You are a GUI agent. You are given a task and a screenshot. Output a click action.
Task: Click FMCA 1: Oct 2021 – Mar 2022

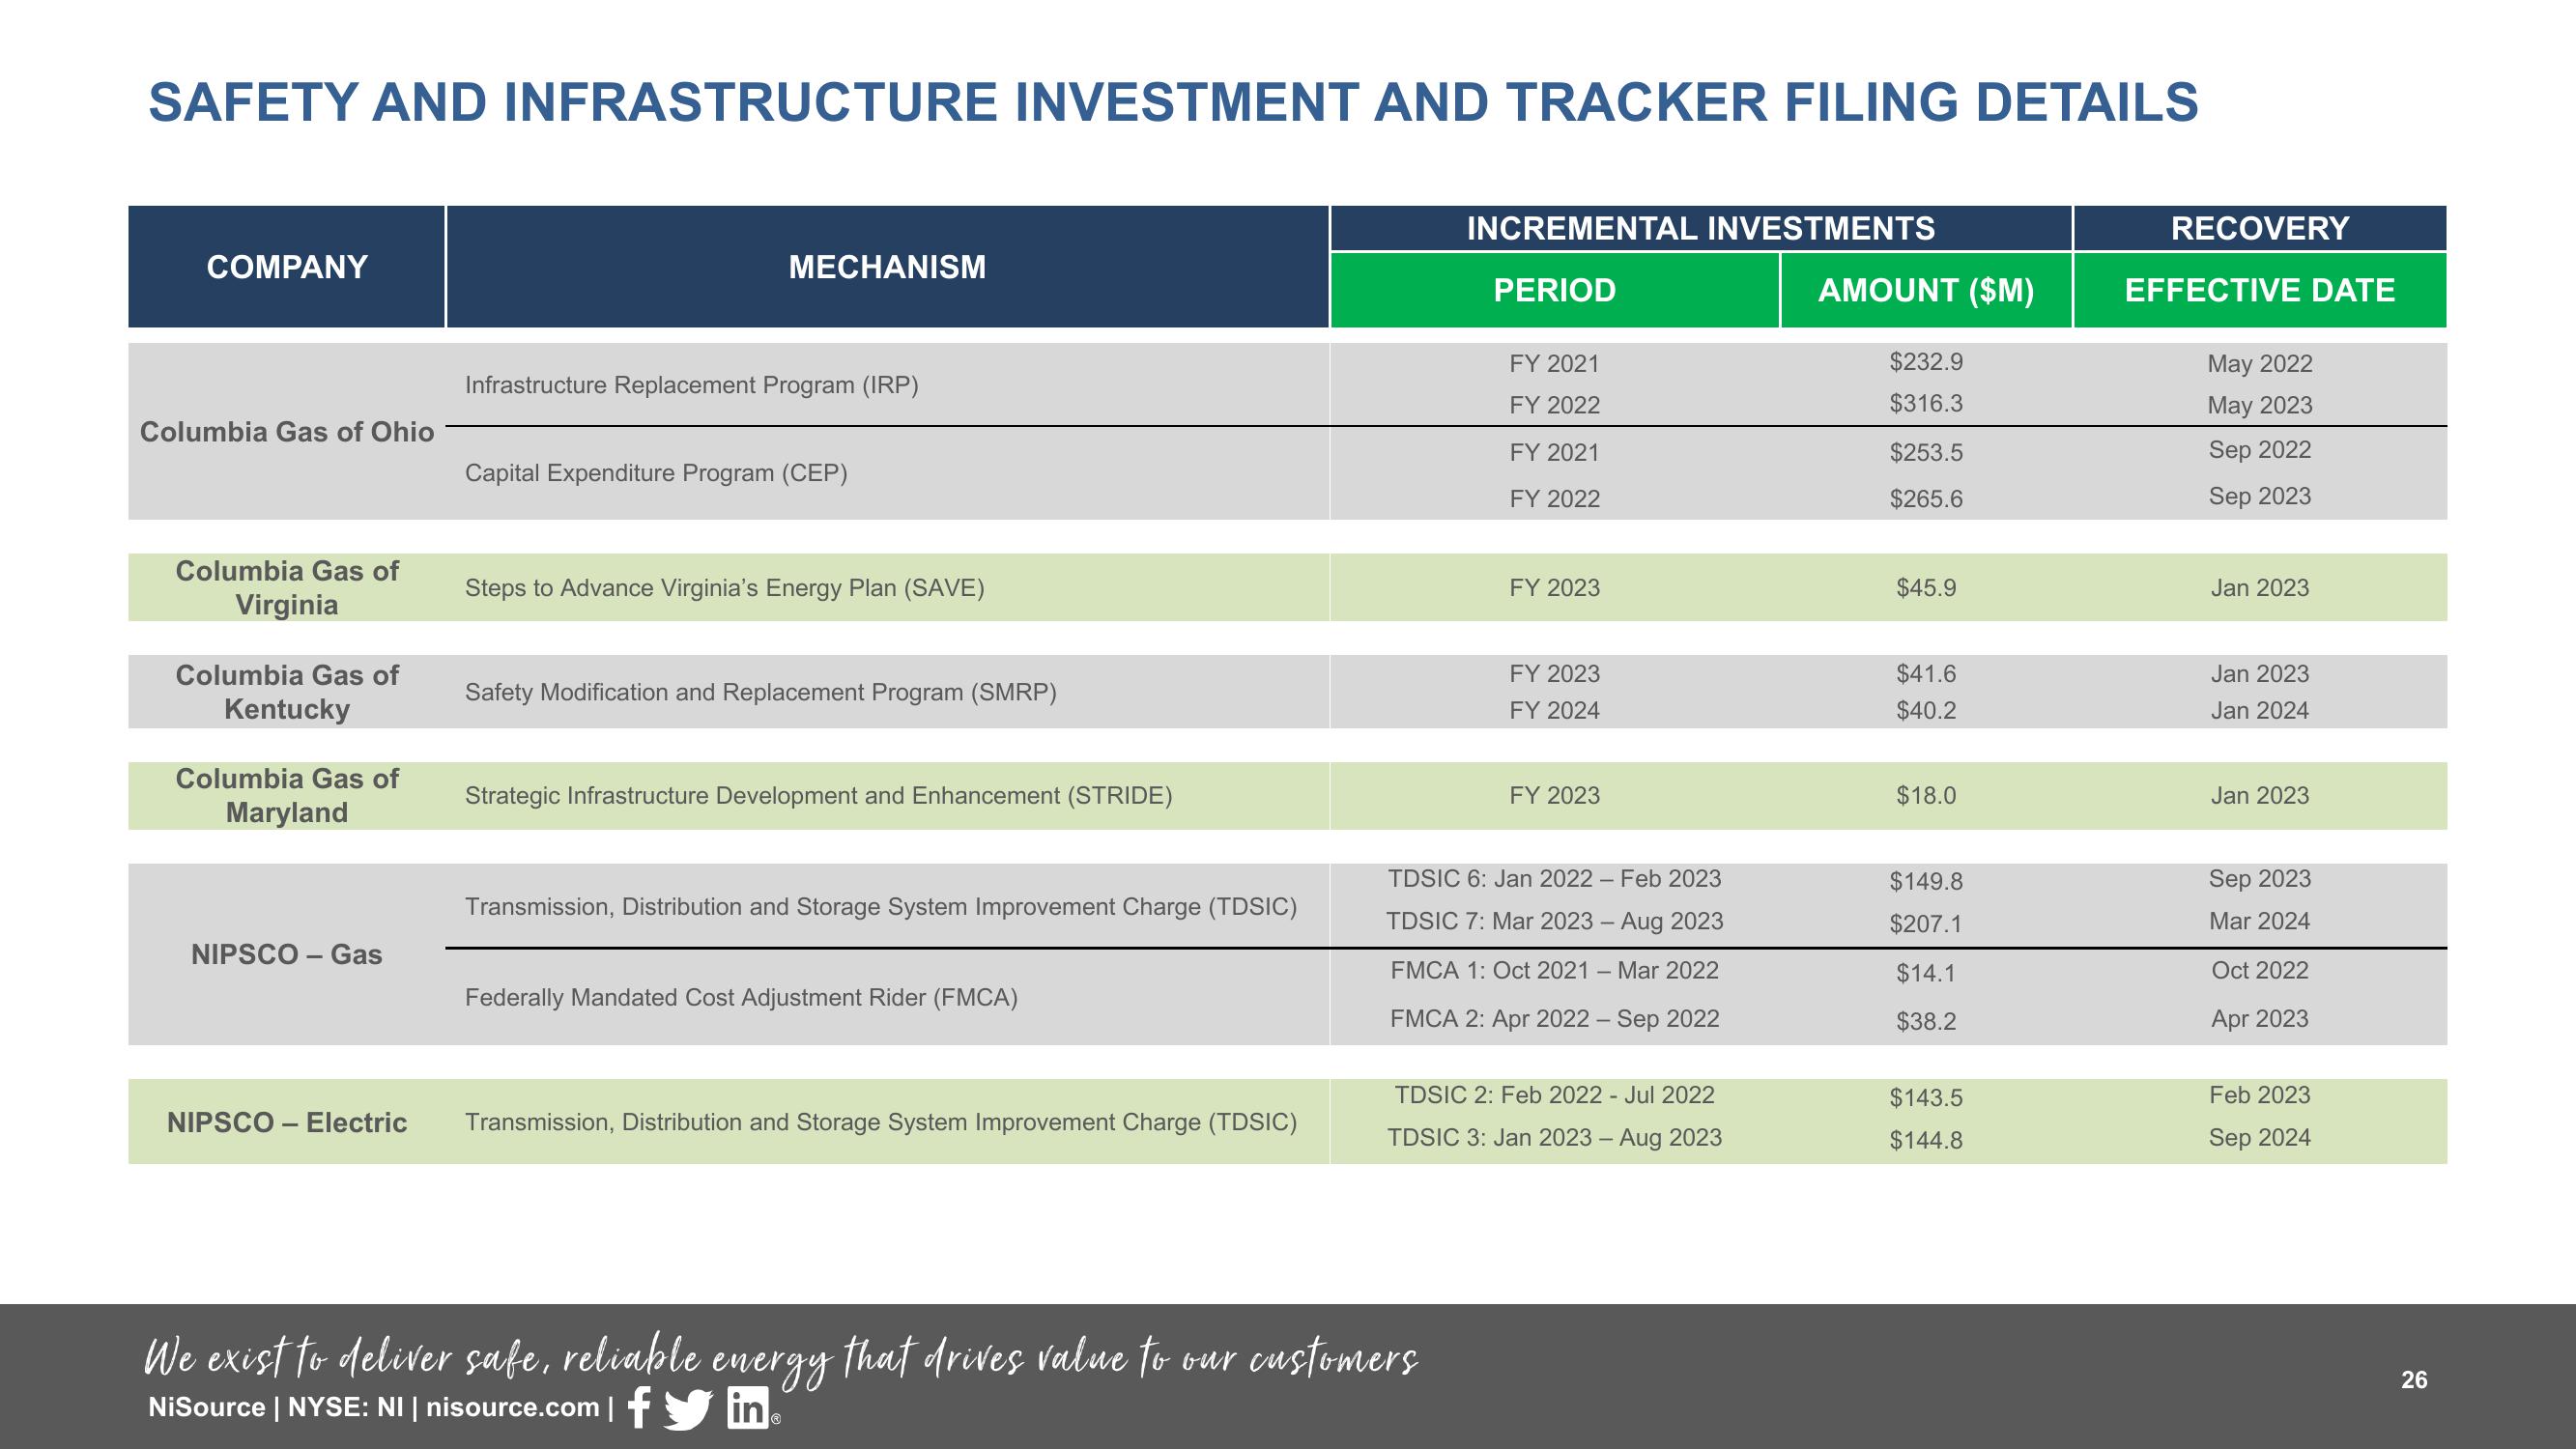(x=1555, y=970)
